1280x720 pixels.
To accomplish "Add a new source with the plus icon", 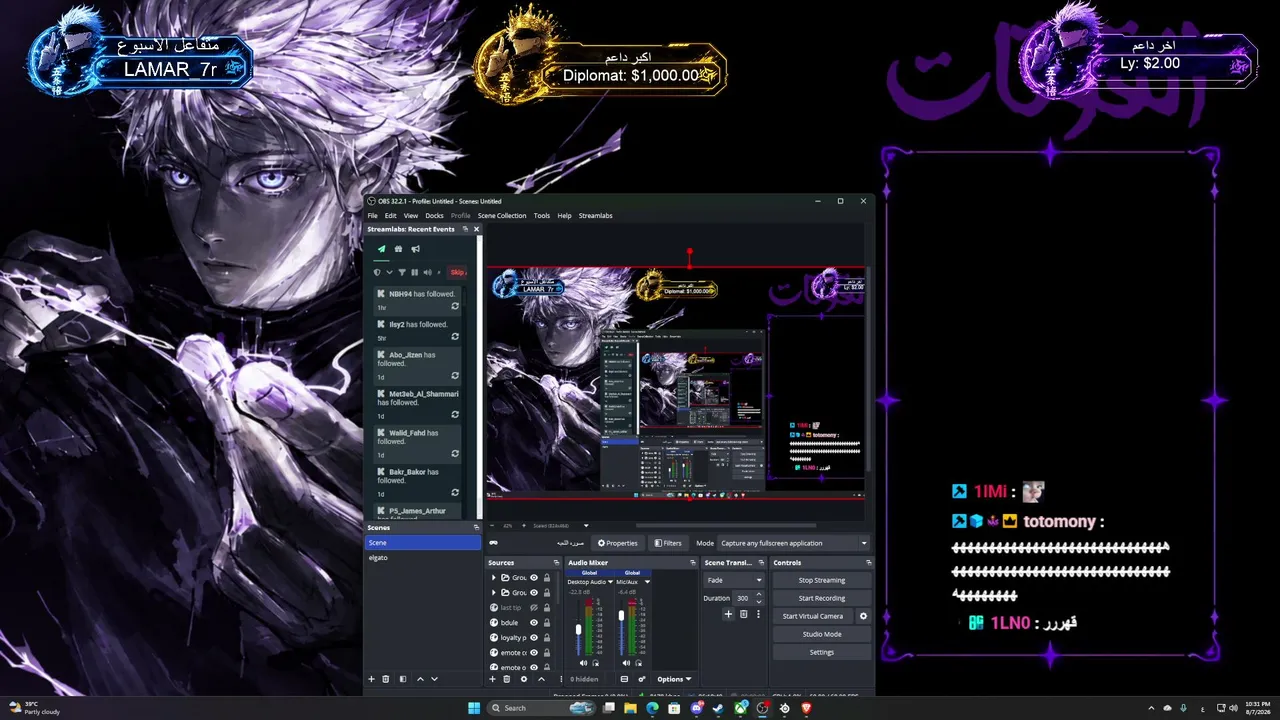I will 492,679.
